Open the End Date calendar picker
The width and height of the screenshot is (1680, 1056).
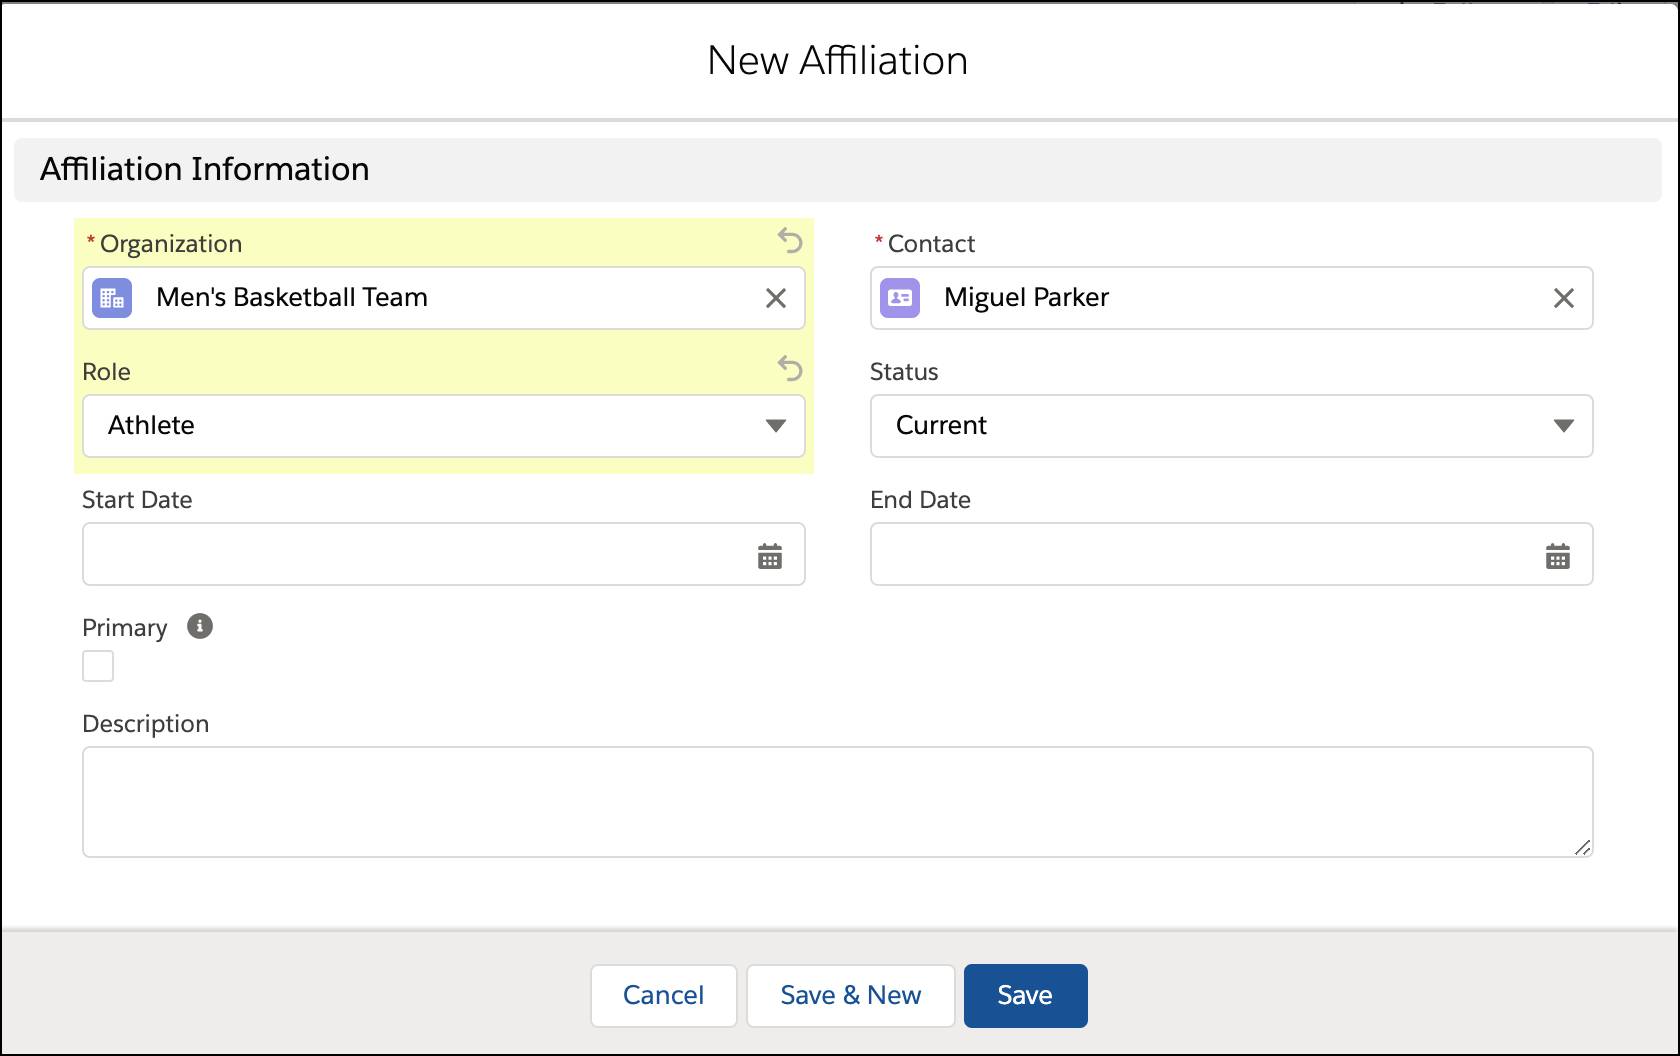(x=1559, y=554)
